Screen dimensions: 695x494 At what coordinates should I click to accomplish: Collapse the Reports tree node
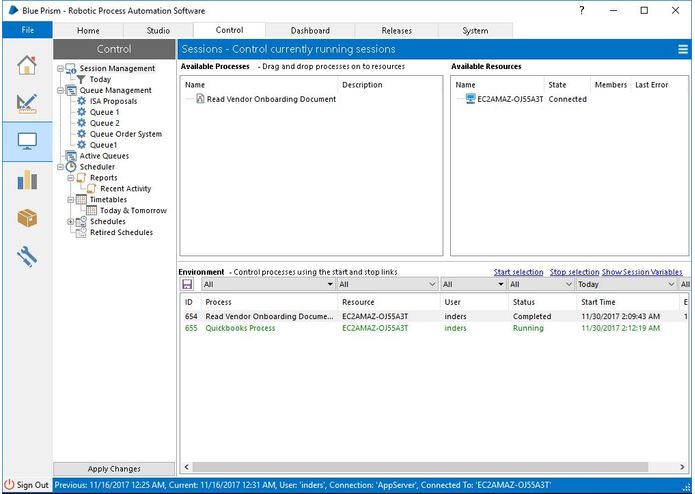tap(70, 178)
